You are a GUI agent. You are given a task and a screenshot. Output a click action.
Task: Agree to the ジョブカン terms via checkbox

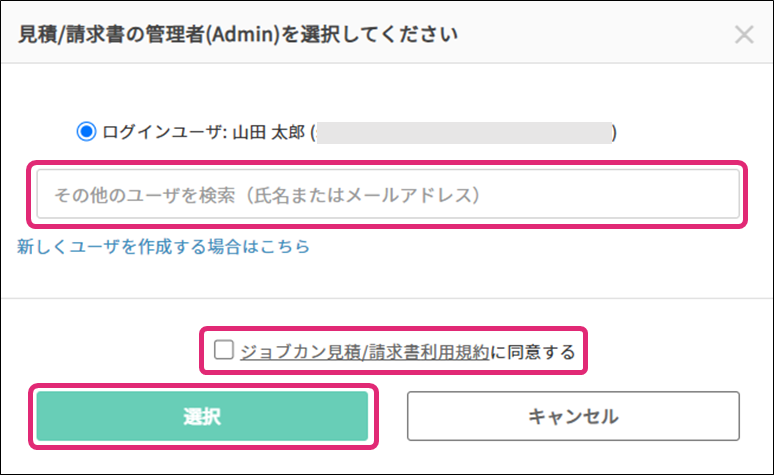tap(223, 350)
